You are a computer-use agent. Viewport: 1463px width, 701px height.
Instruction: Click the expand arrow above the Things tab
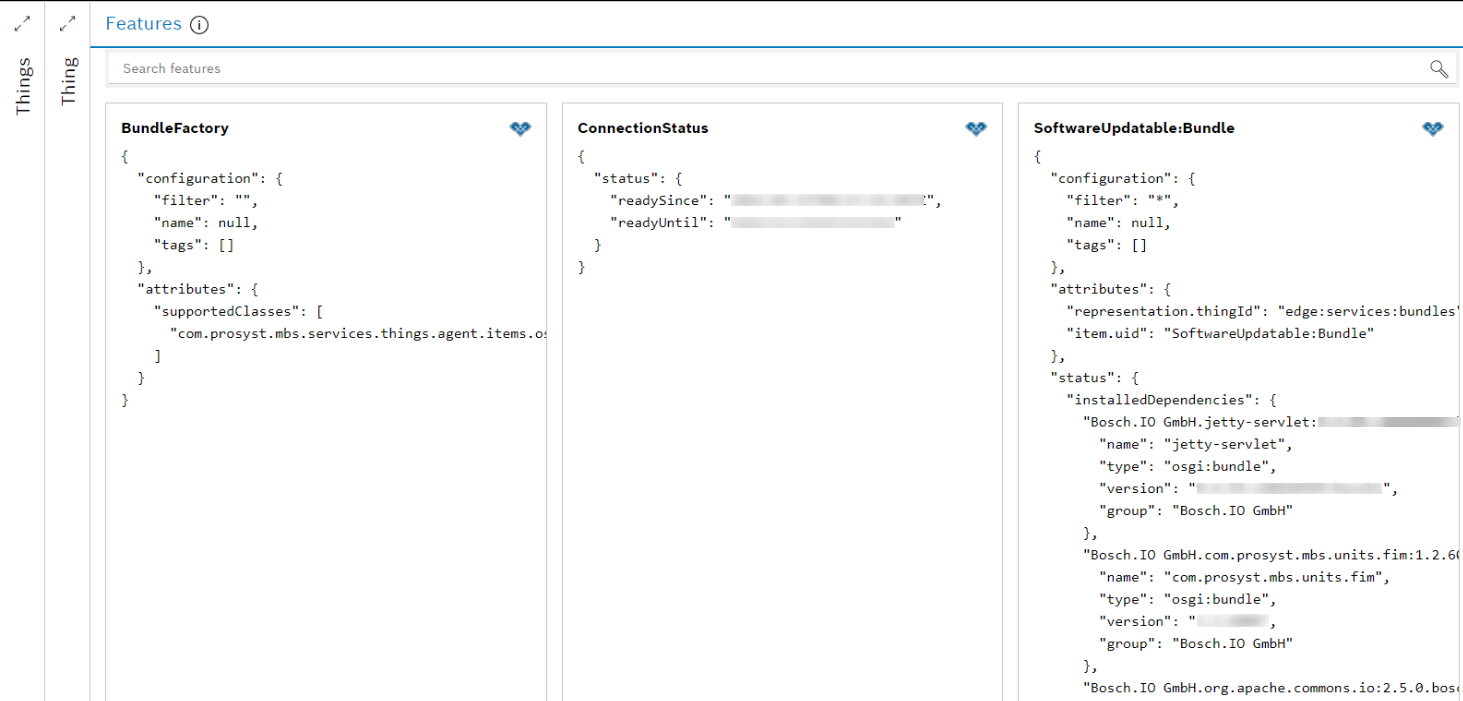[x=21, y=23]
